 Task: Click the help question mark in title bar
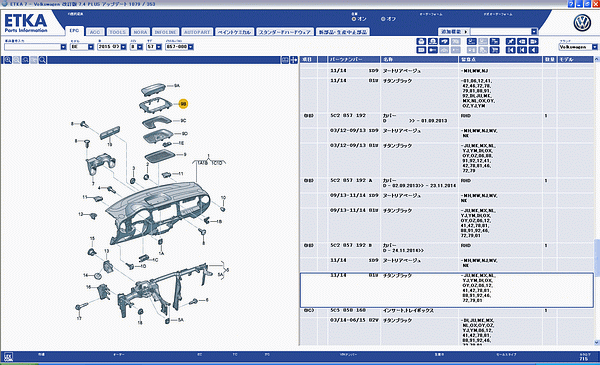tap(571, 4)
